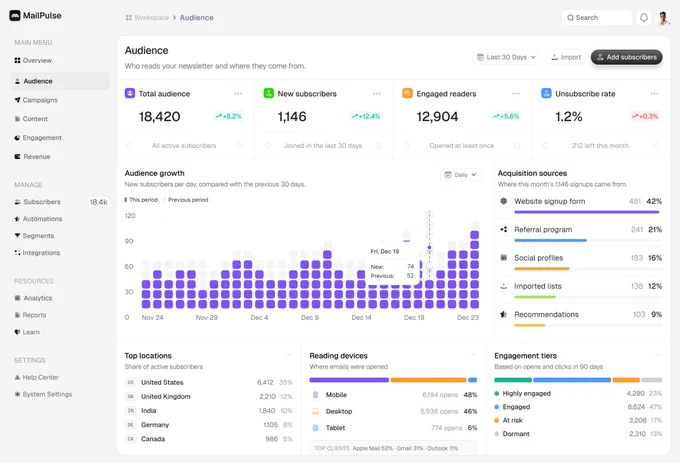Select the United States row
Viewport: 680px width, 463px height.
(209, 382)
